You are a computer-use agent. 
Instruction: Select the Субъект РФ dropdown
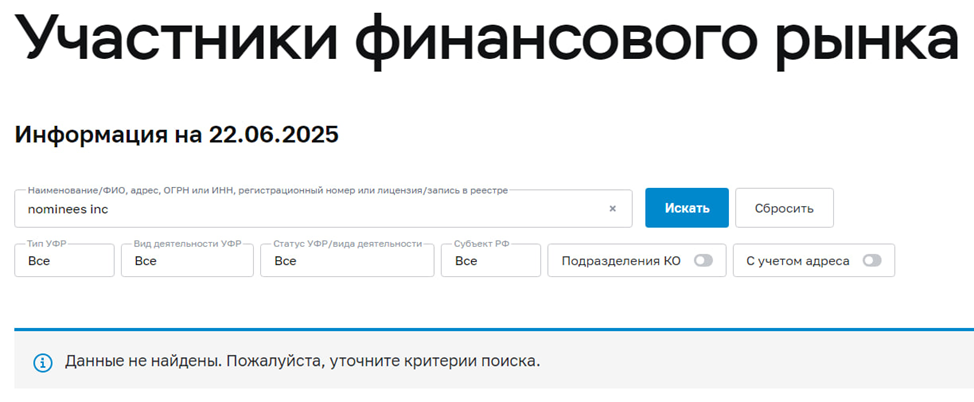493,261
